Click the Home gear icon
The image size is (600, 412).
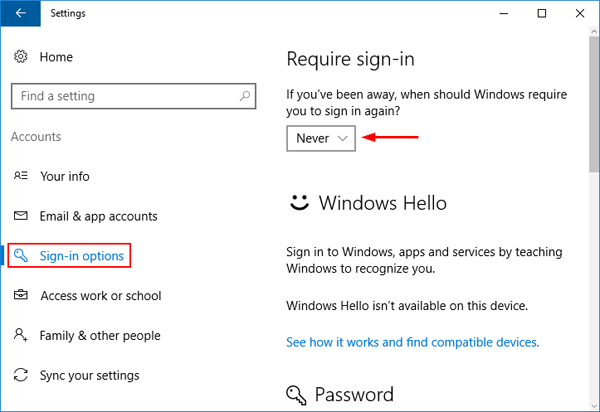pos(21,57)
